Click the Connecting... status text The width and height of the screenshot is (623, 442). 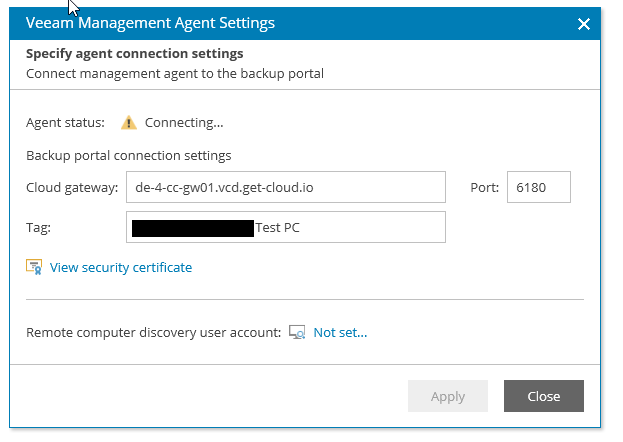point(184,122)
